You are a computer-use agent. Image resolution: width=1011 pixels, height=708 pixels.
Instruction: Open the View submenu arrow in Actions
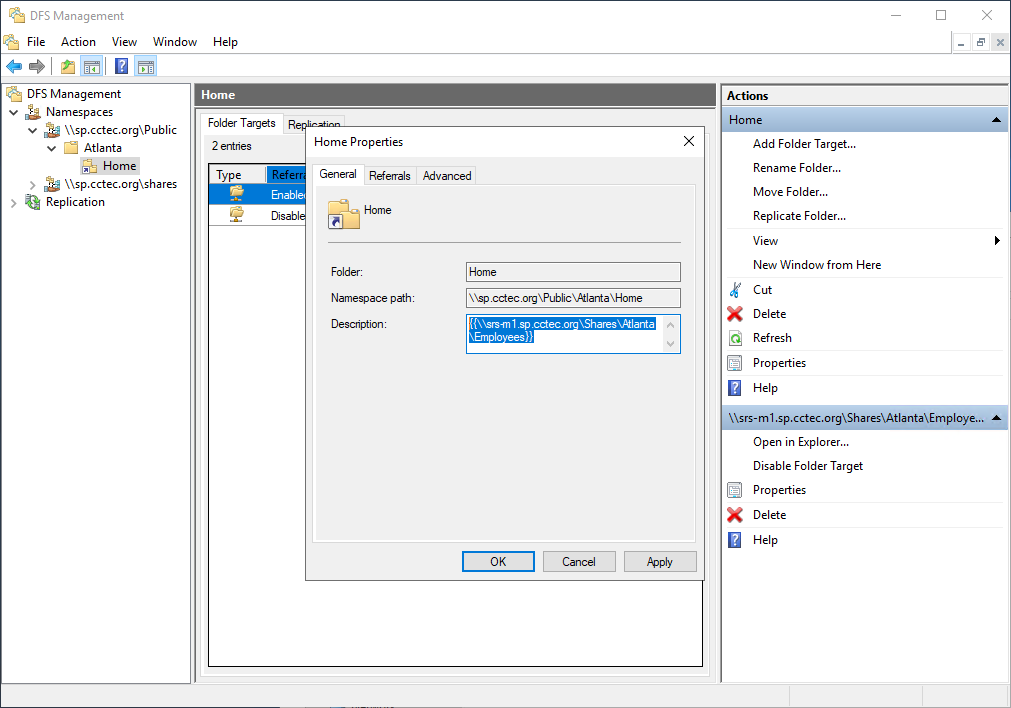pos(997,241)
